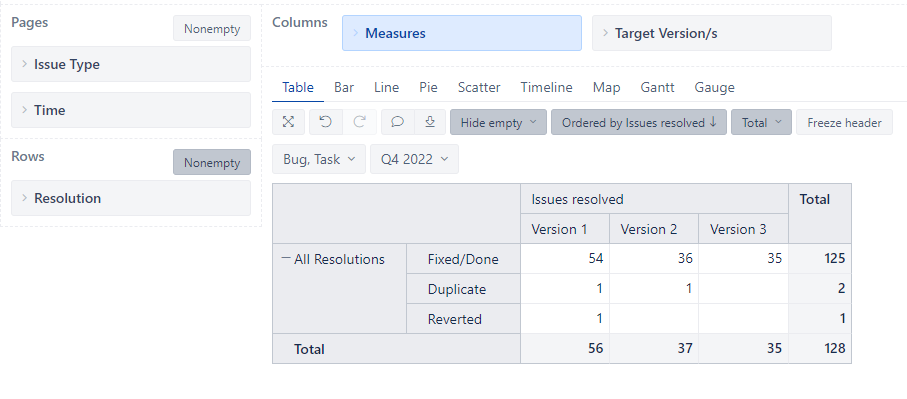Click the cell with value 36

point(654,258)
